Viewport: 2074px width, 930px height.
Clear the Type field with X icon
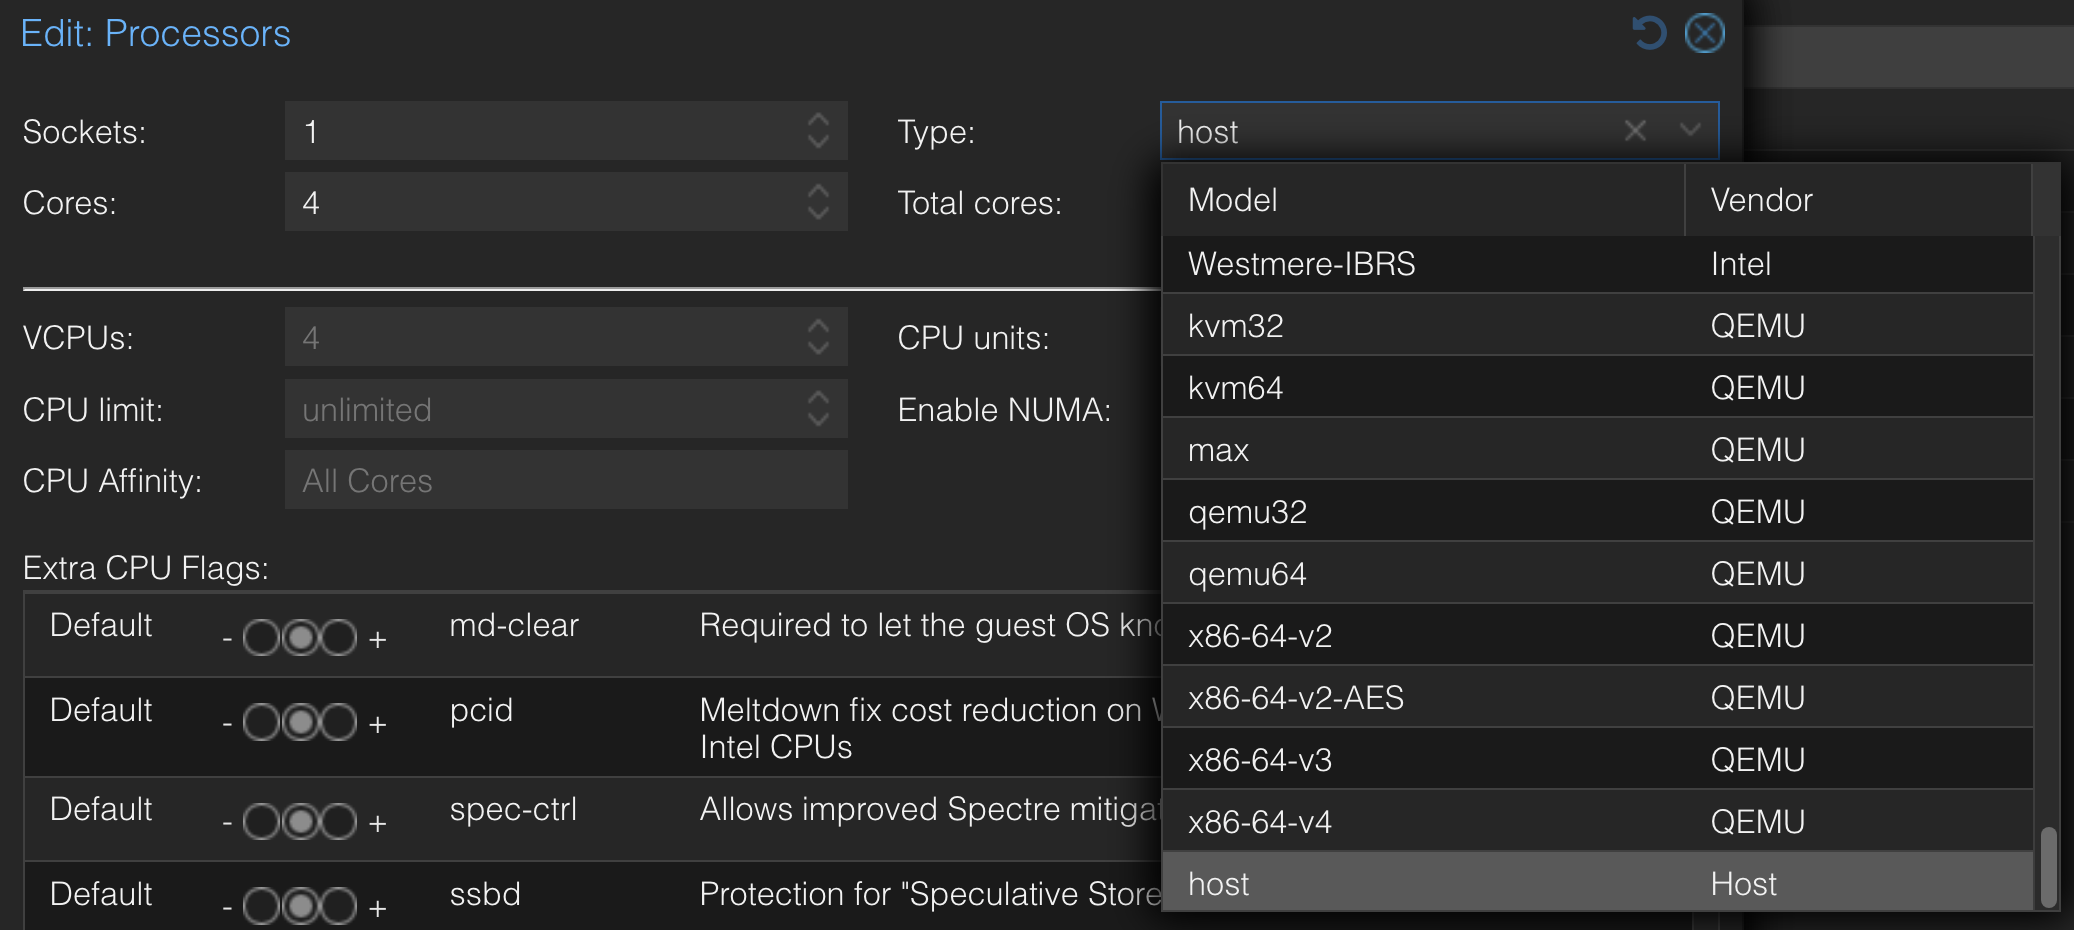[x=1635, y=131]
